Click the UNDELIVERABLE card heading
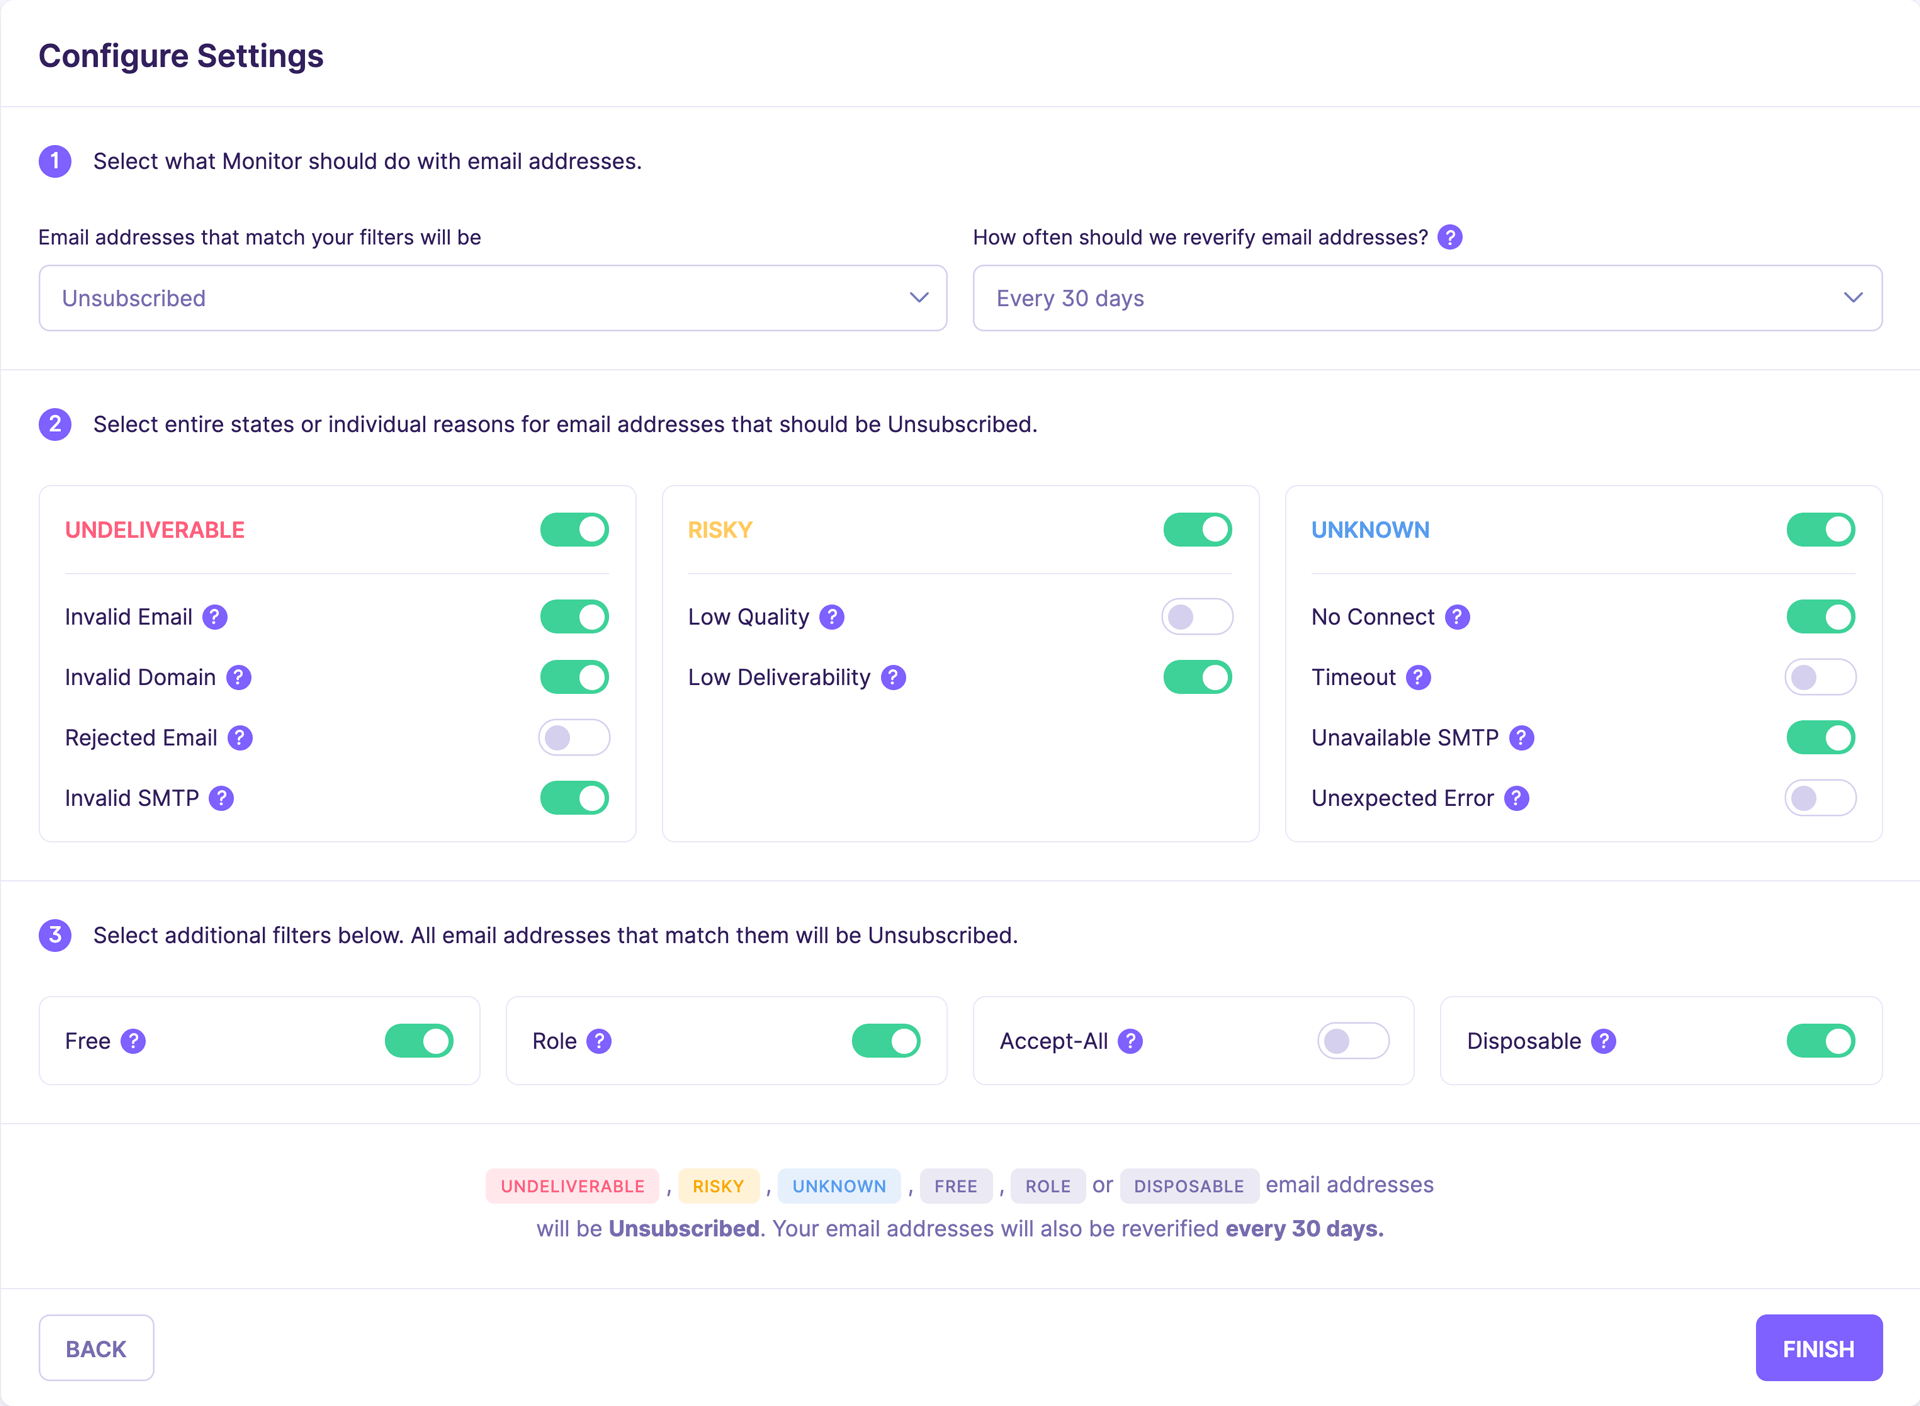Viewport: 1920px width, 1406px height. click(x=155, y=530)
